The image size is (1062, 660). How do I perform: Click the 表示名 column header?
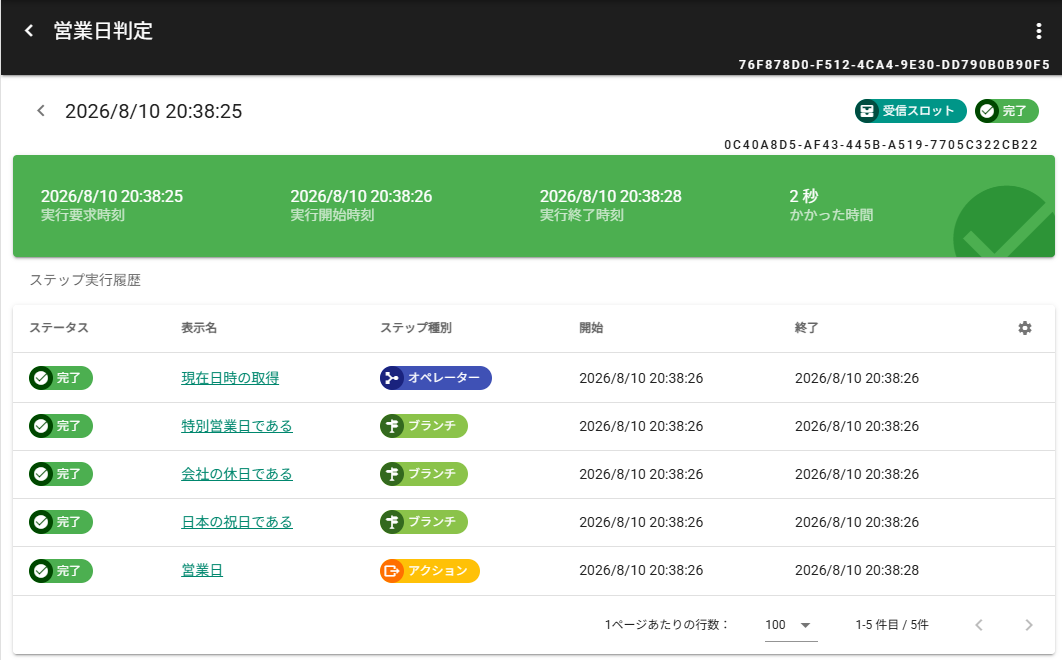coord(199,328)
